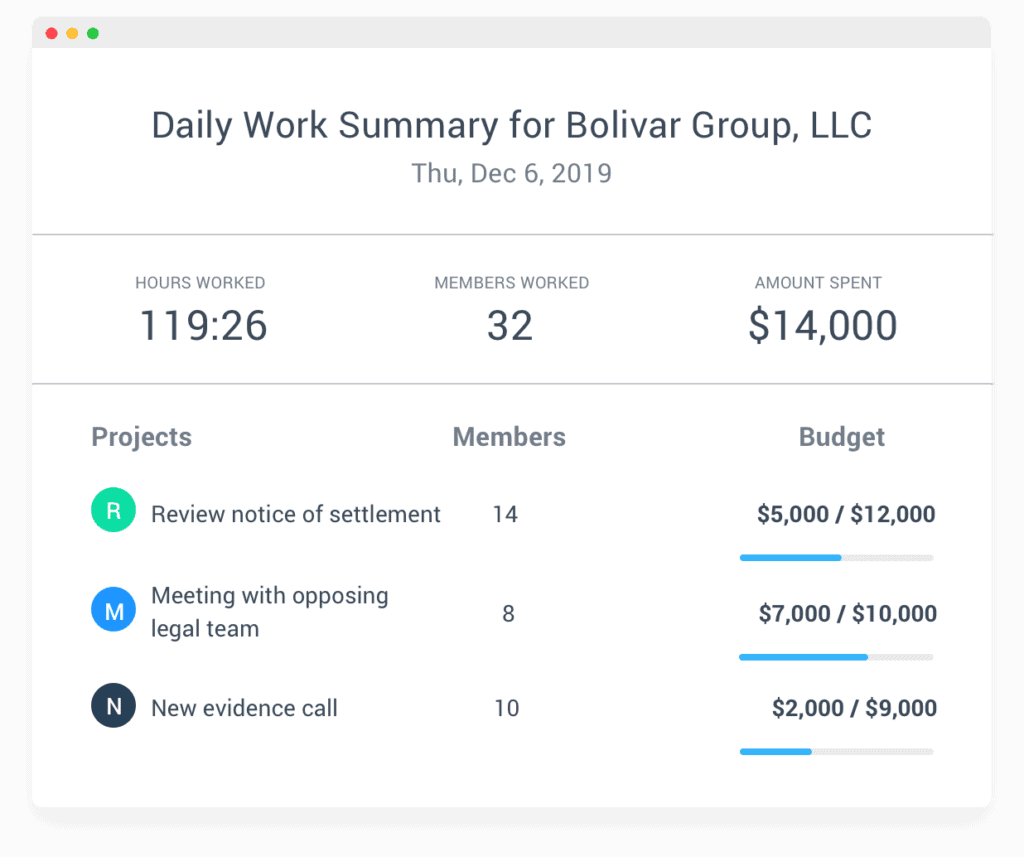This screenshot has height=857, width=1024.
Task: Click the Budget column header
Action: tap(841, 437)
